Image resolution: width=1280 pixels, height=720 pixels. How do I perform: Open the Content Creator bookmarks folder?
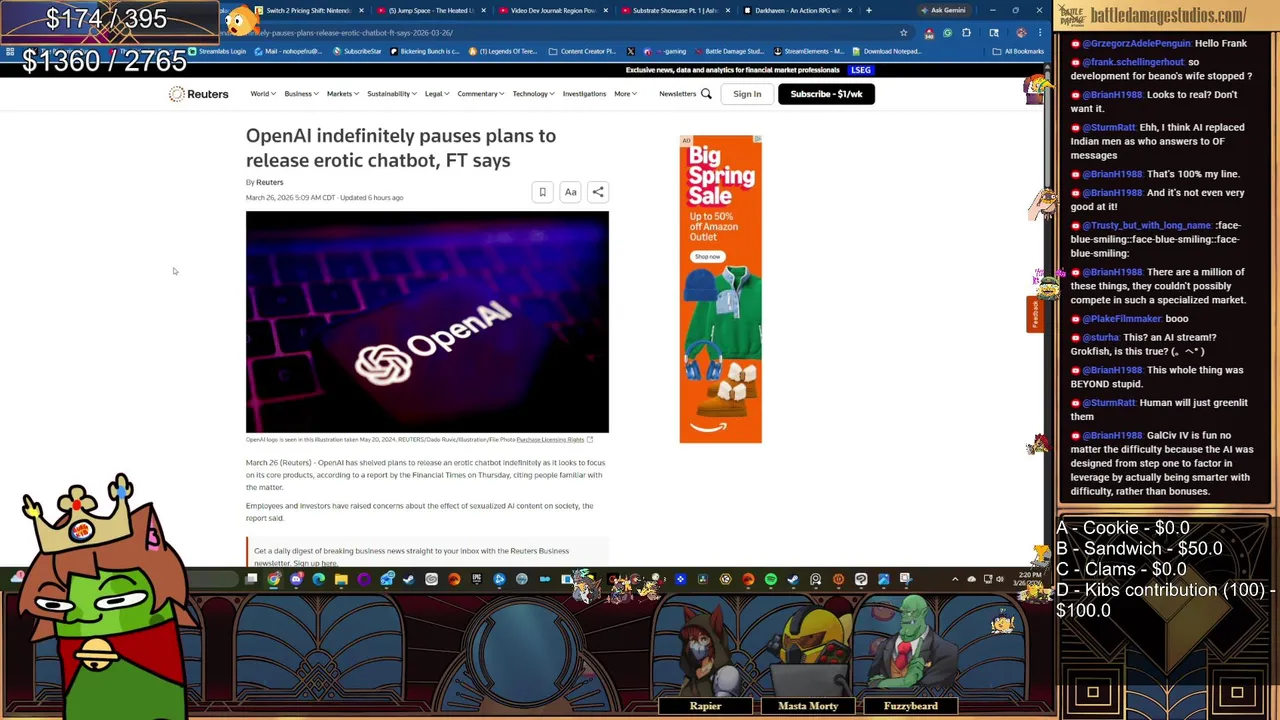[582, 51]
